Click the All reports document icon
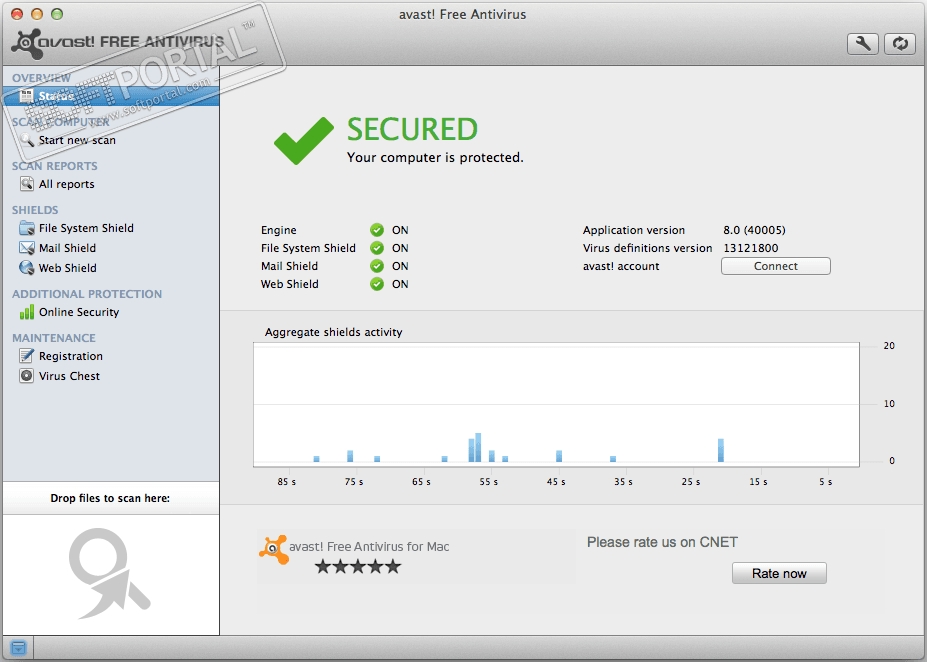 point(27,184)
